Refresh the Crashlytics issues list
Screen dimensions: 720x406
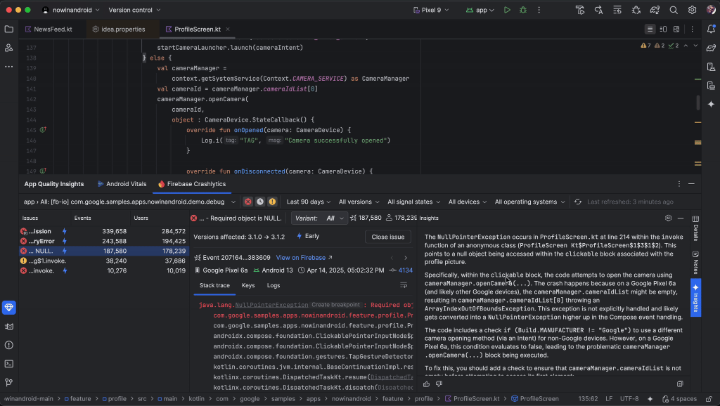pyautogui.click(x=578, y=202)
